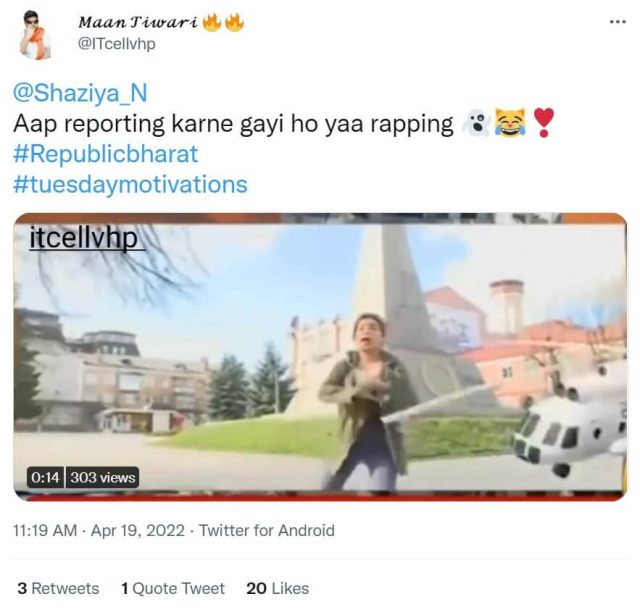The width and height of the screenshot is (640, 615).
Task: Click the laughing cat emoji in tweet
Action: [510, 123]
